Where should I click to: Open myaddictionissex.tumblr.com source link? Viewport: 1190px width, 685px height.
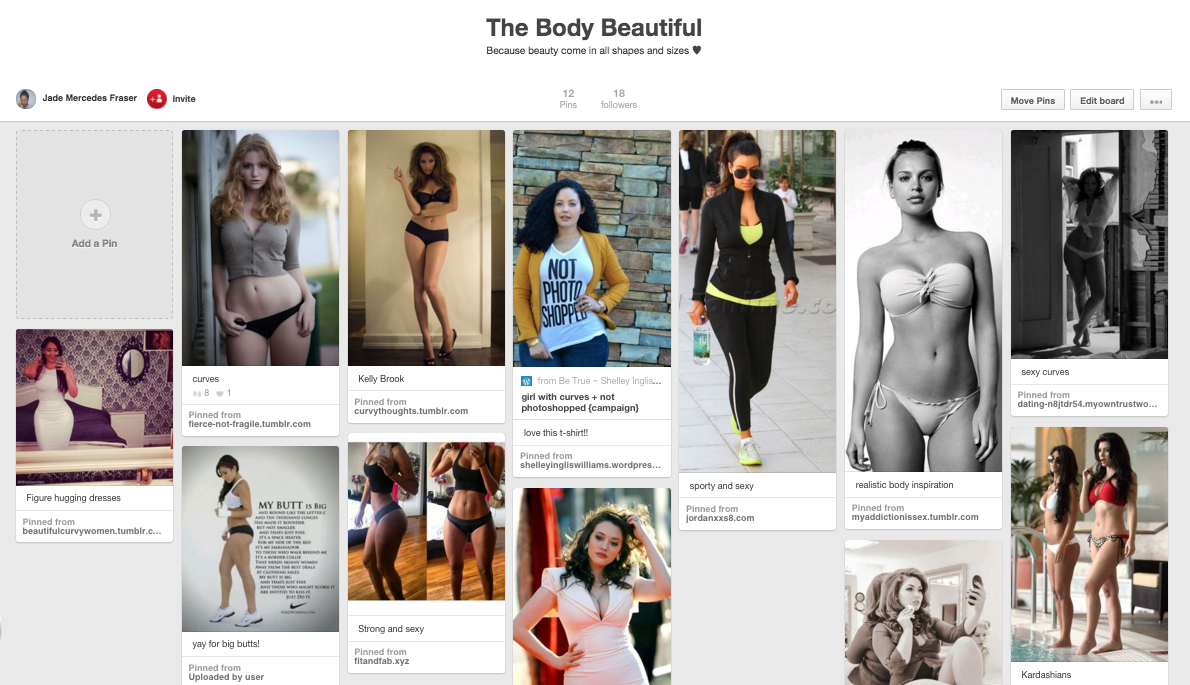(x=915, y=517)
